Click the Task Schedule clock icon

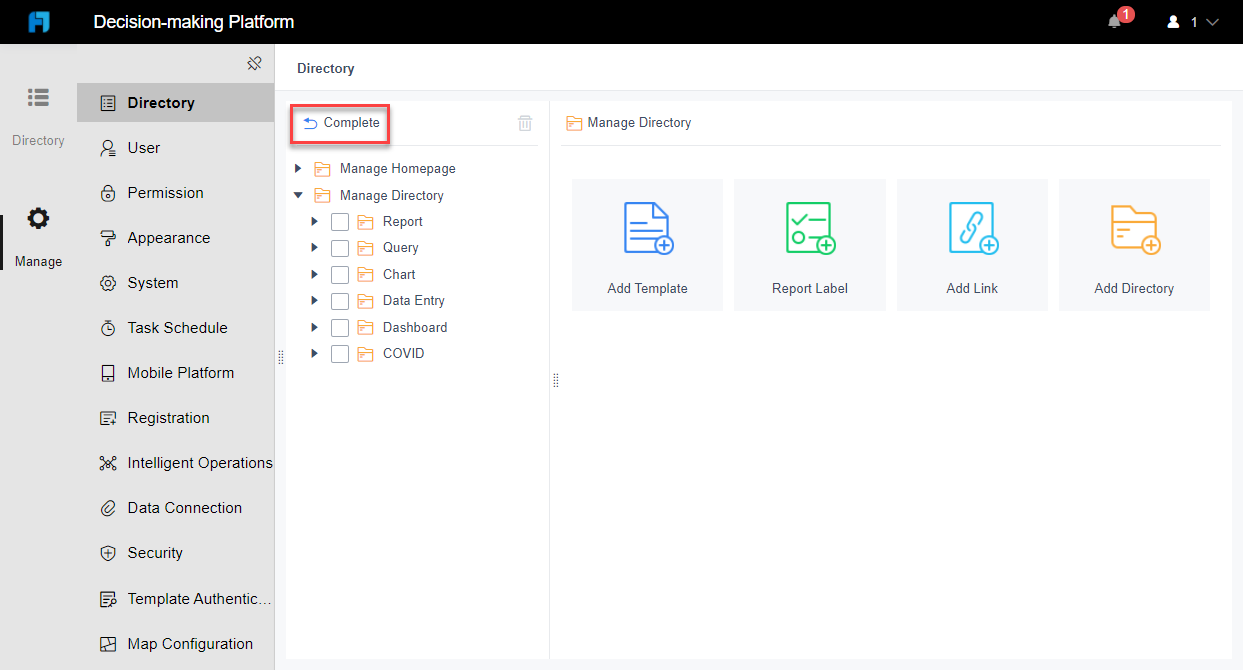pos(108,328)
